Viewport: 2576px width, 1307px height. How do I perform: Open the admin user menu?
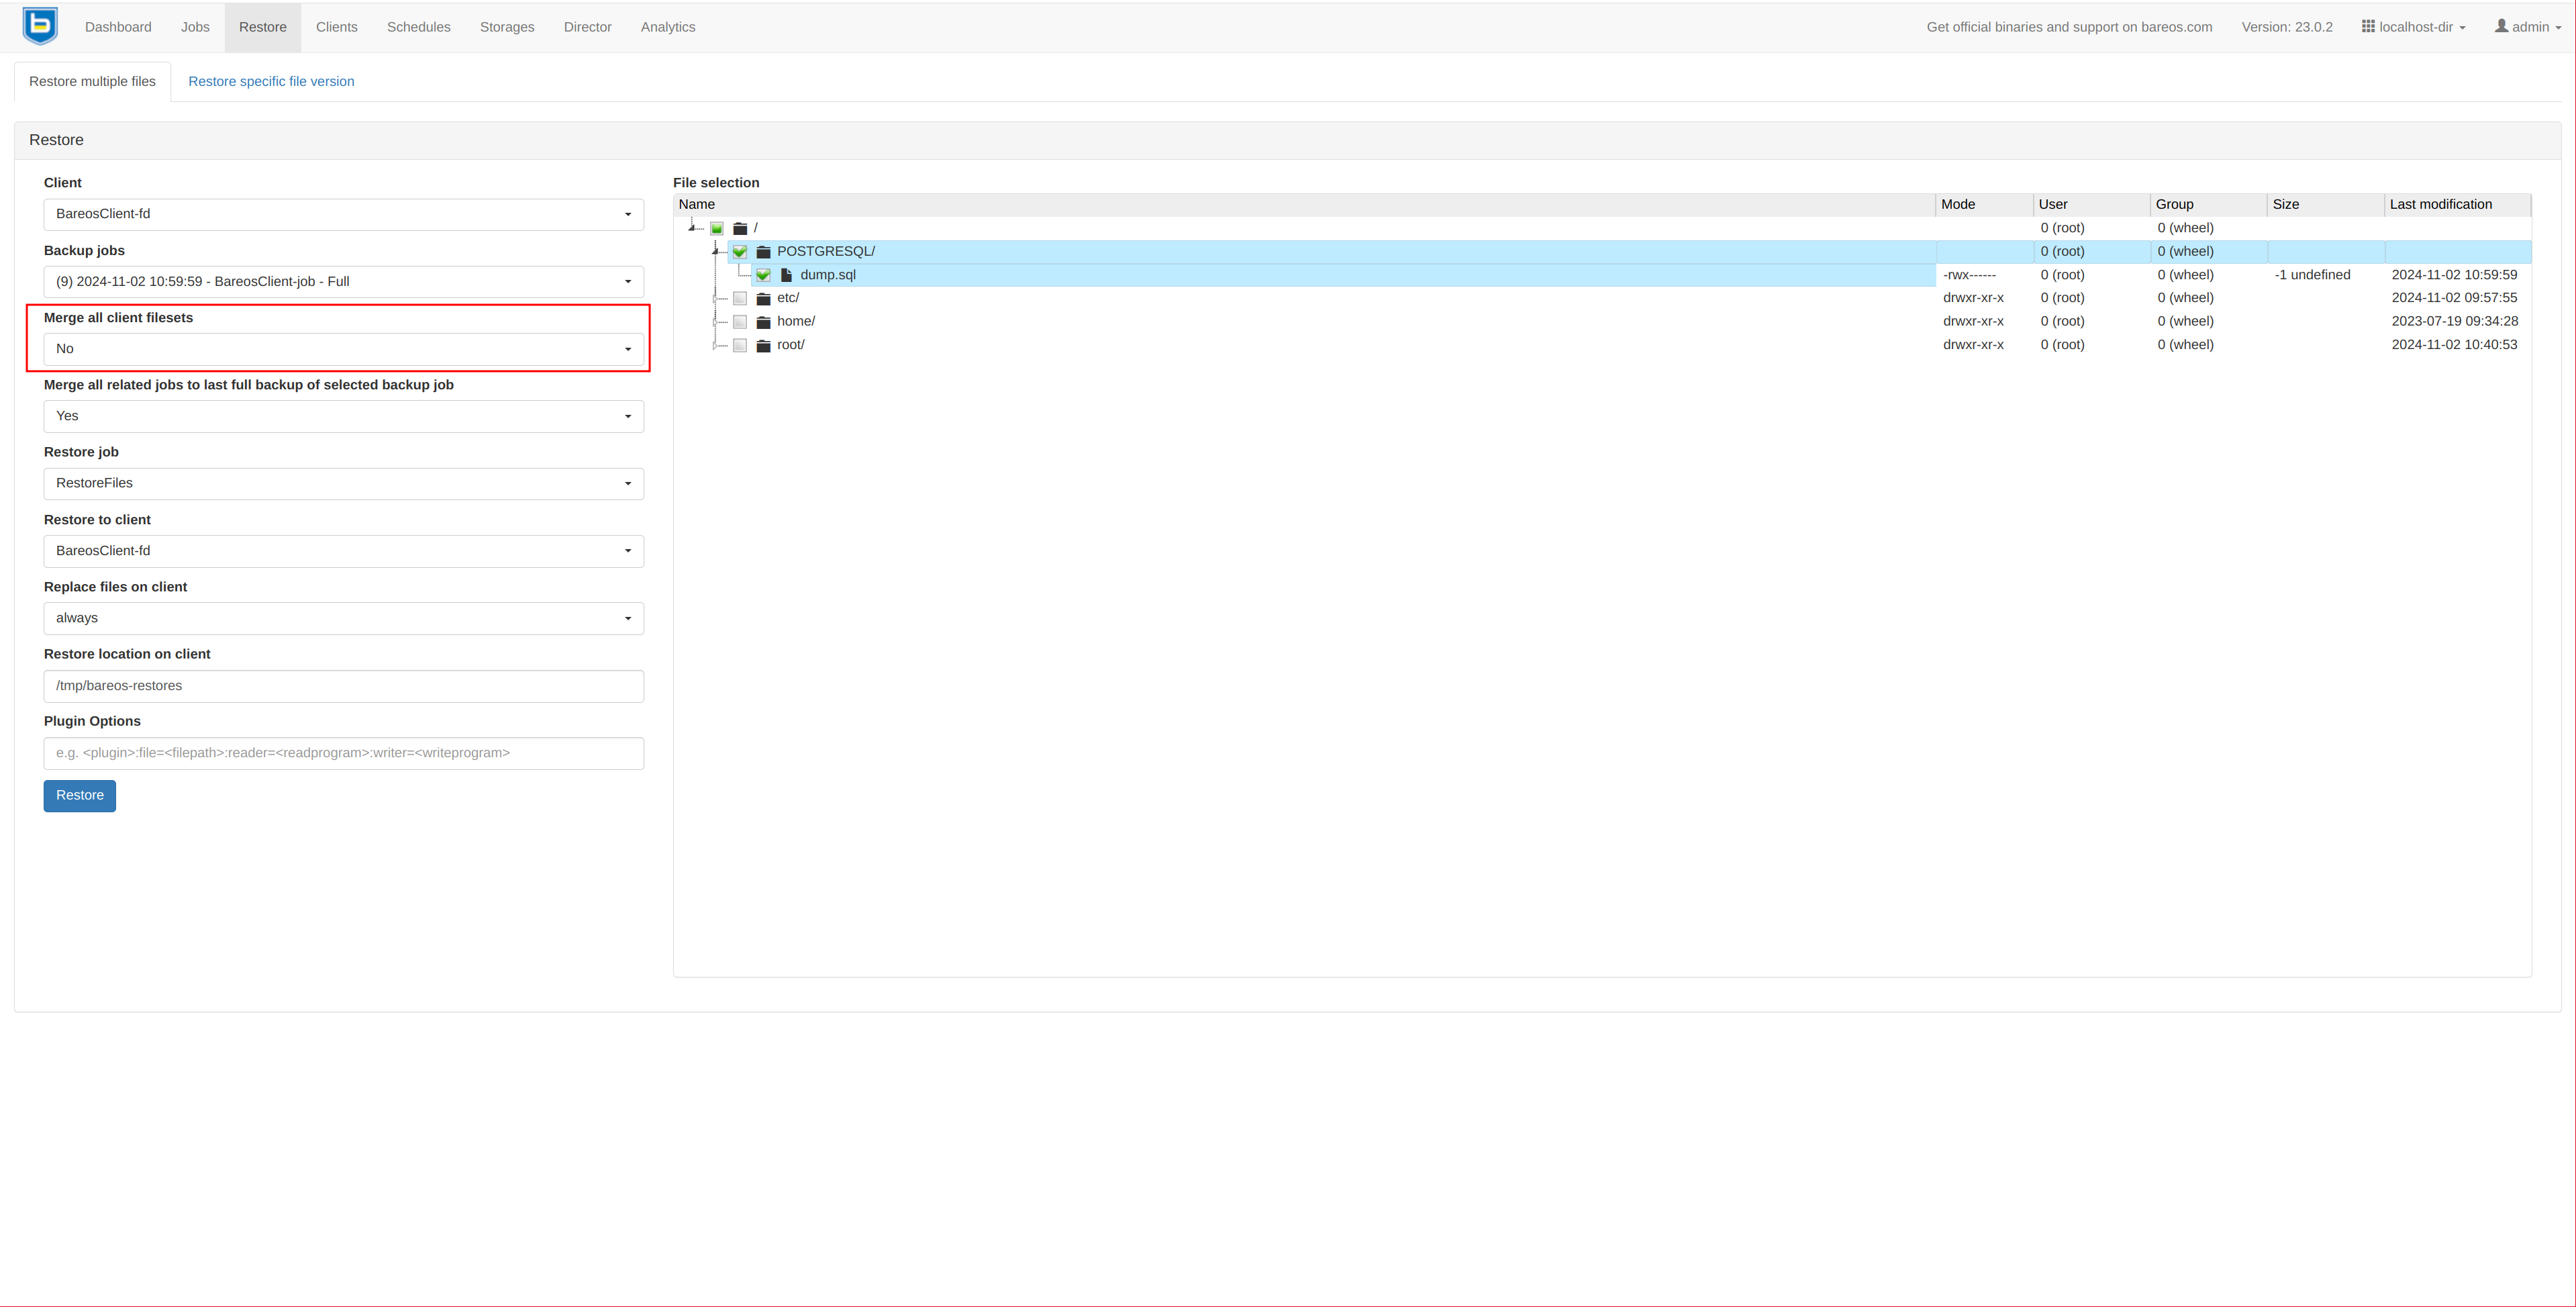coord(2527,27)
